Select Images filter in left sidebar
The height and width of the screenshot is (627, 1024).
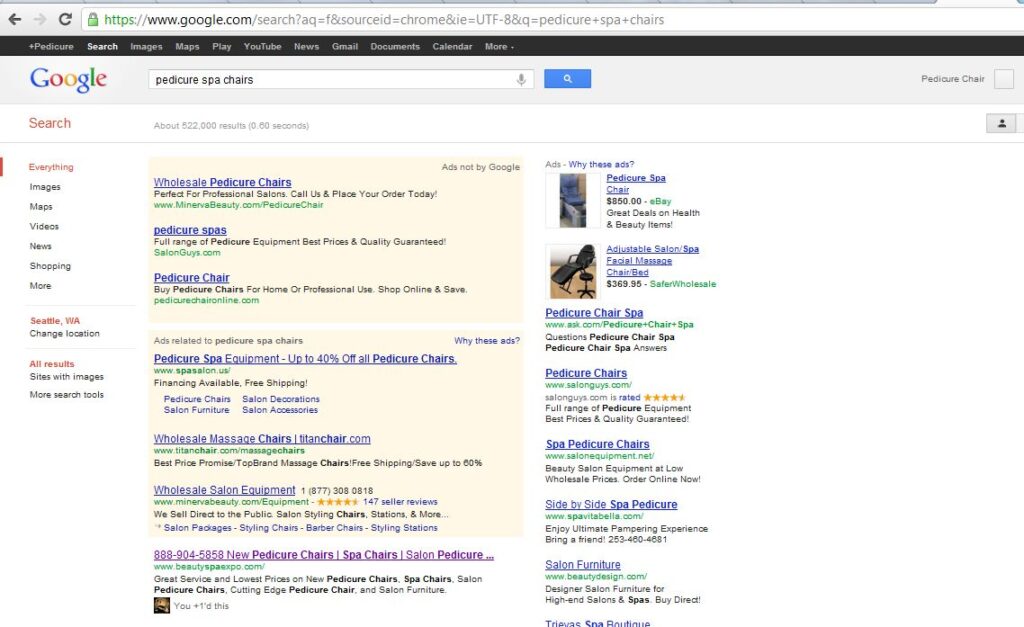44,187
